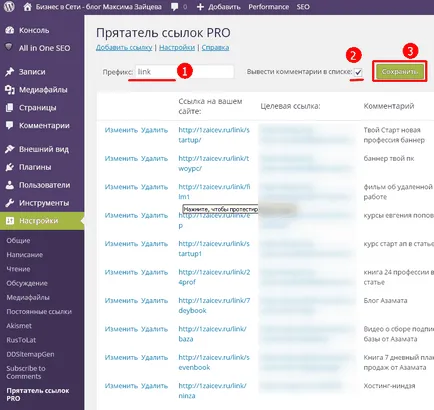The width and height of the screenshot is (434, 410).
Task: Open the plugin's Настройки link under title
Action: click(x=177, y=48)
